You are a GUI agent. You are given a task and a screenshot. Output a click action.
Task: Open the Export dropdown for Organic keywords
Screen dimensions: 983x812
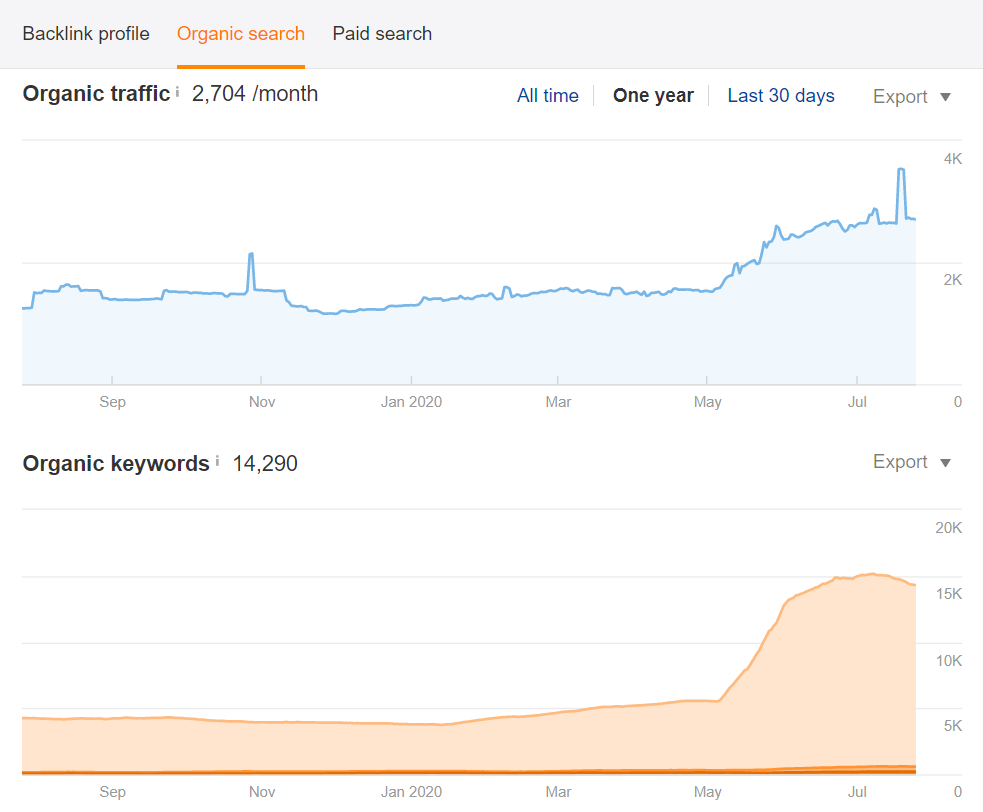[912, 462]
